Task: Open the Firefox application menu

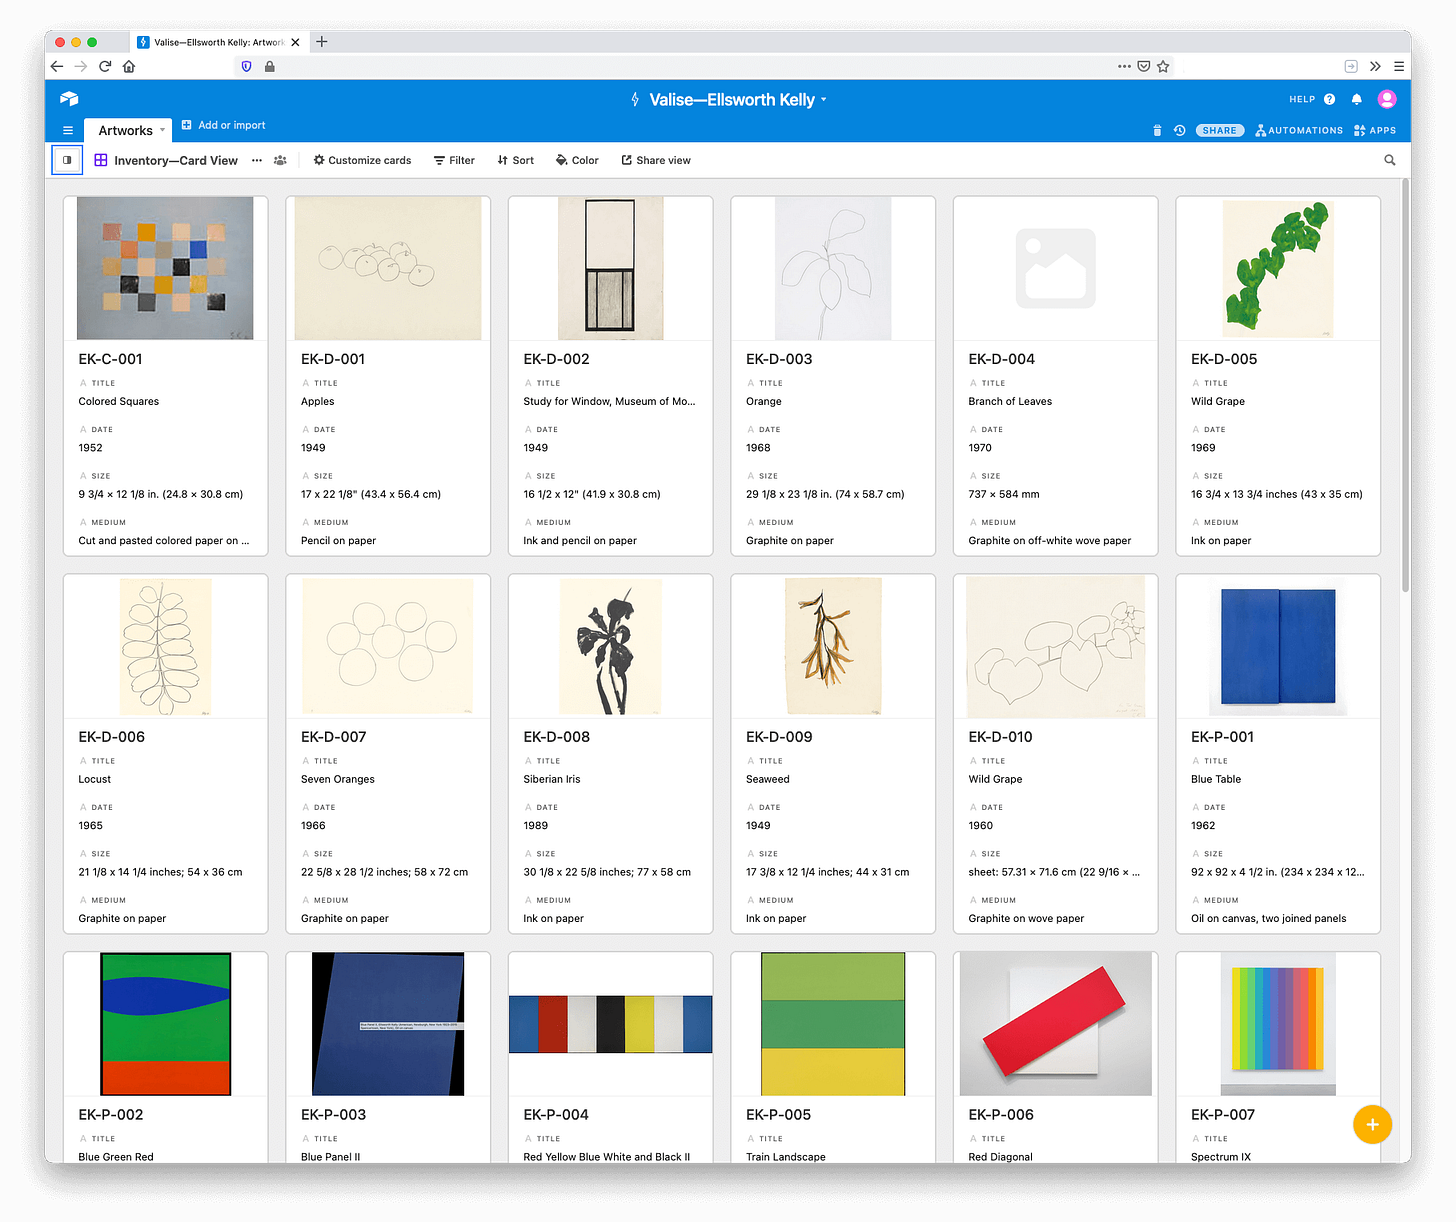Action: [1399, 66]
